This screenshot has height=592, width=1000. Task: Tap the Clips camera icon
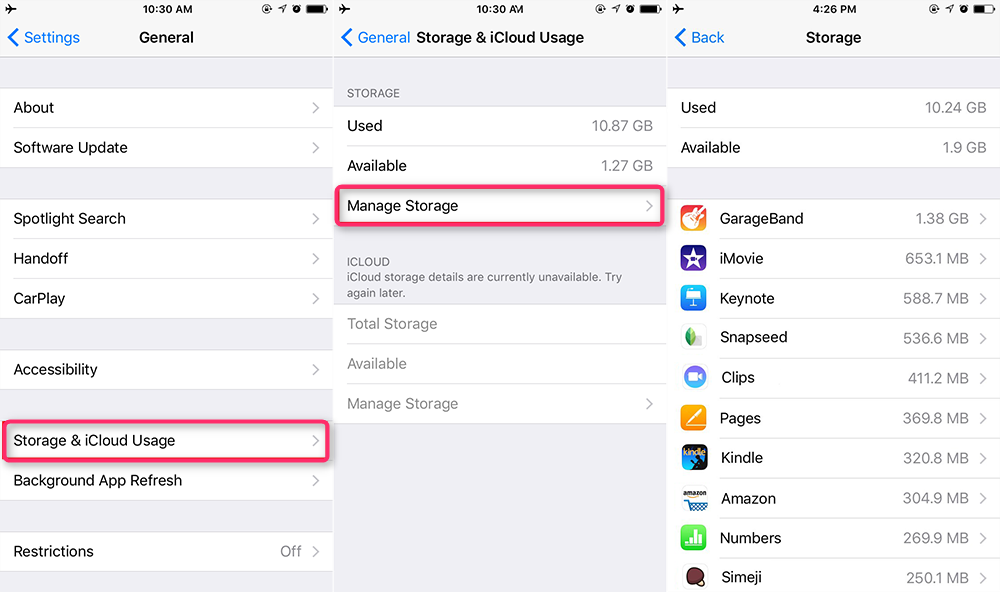[x=694, y=378]
